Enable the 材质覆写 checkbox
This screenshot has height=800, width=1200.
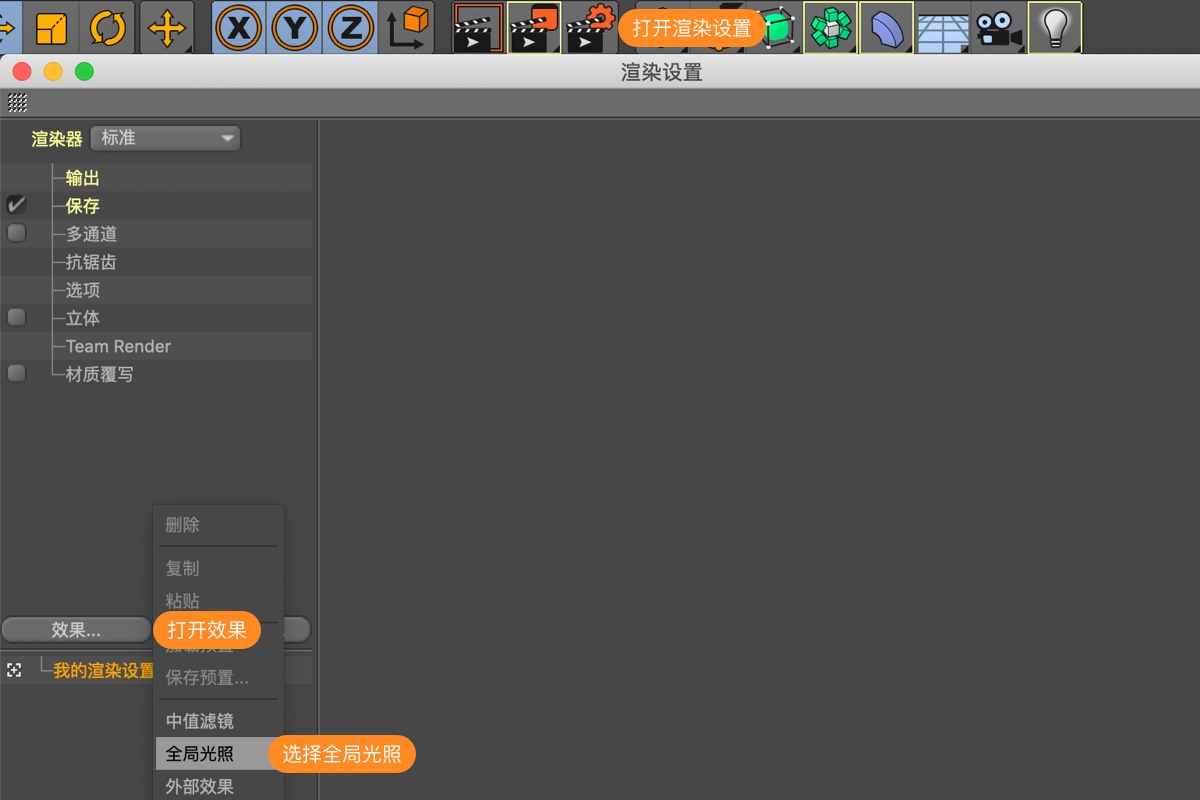click(x=16, y=373)
